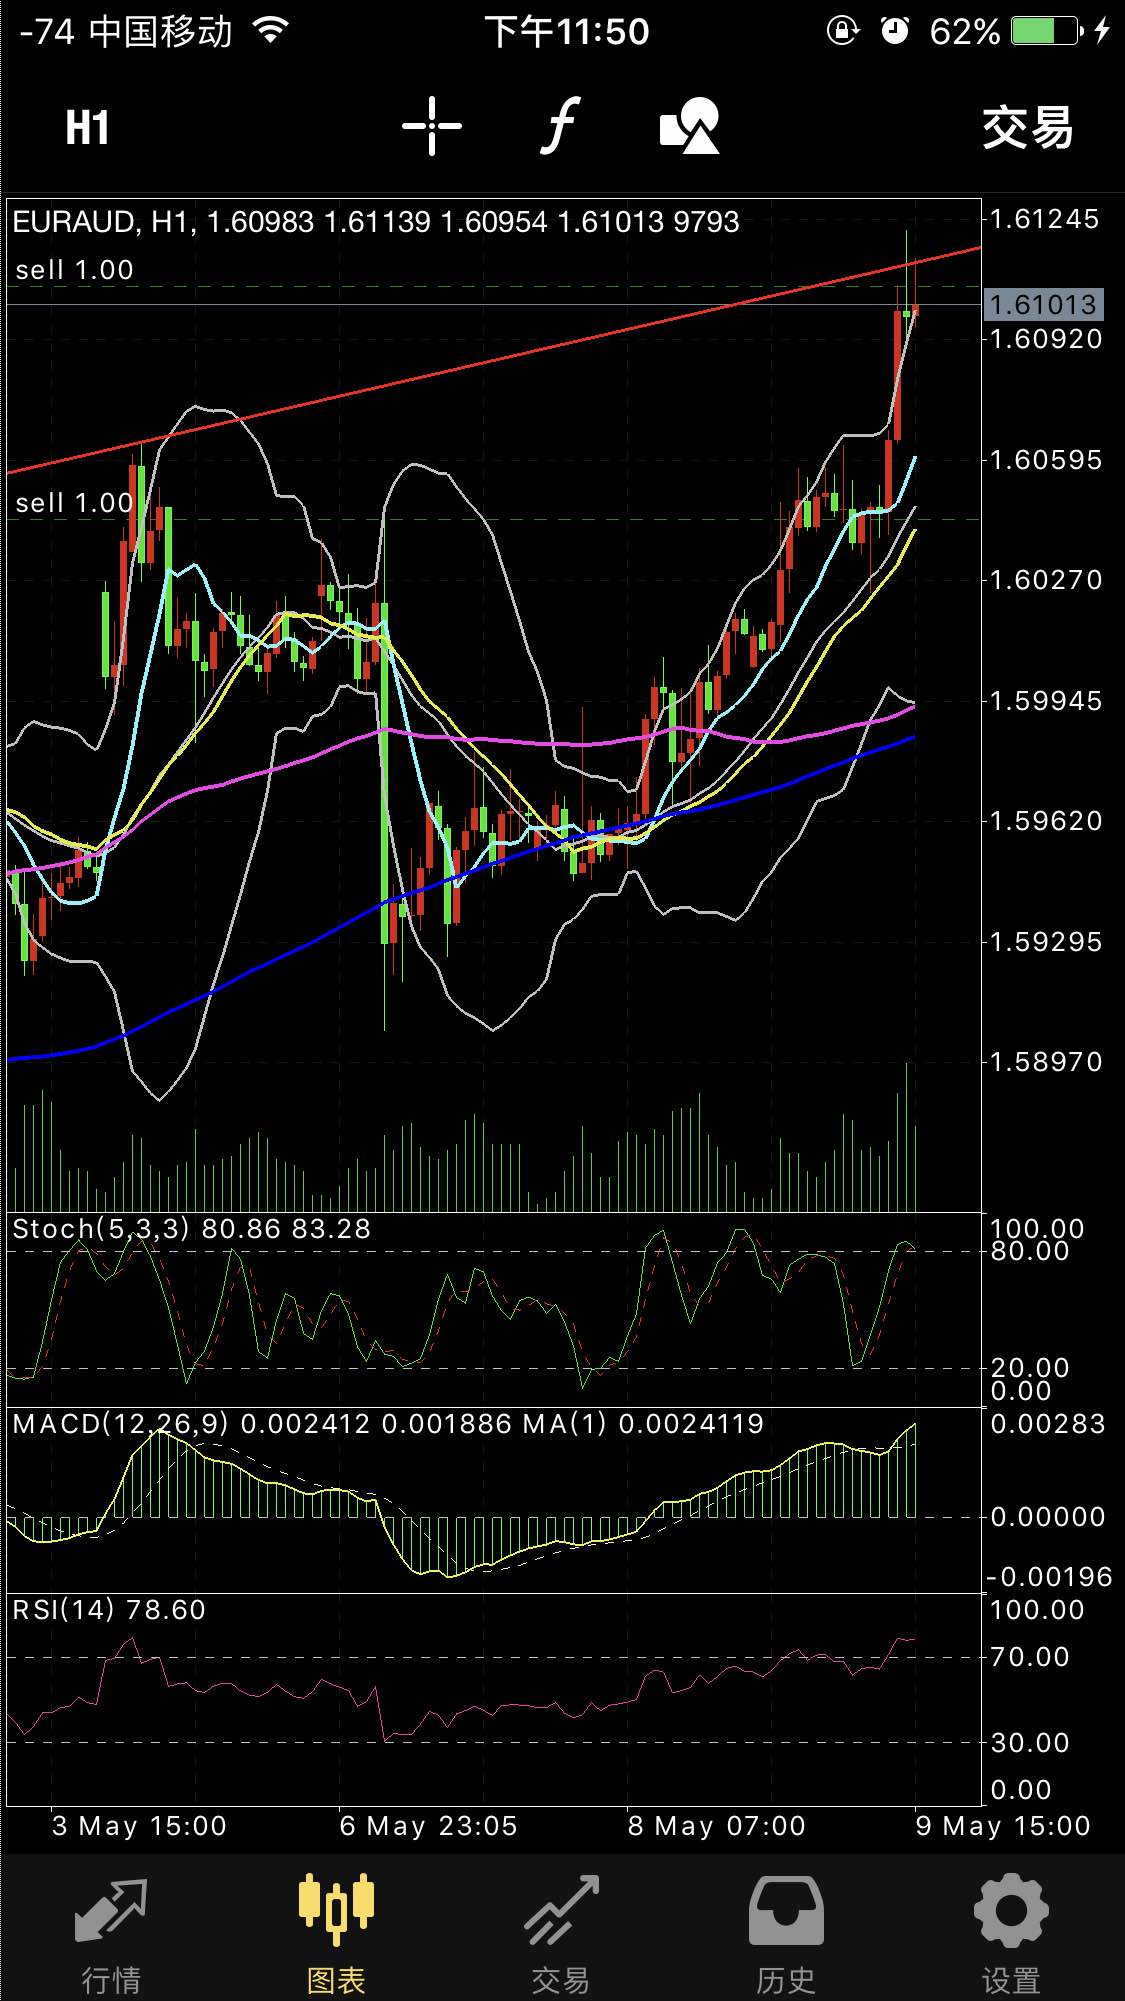Tap the 下午11:50 clock in status bar

click(x=567, y=32)
